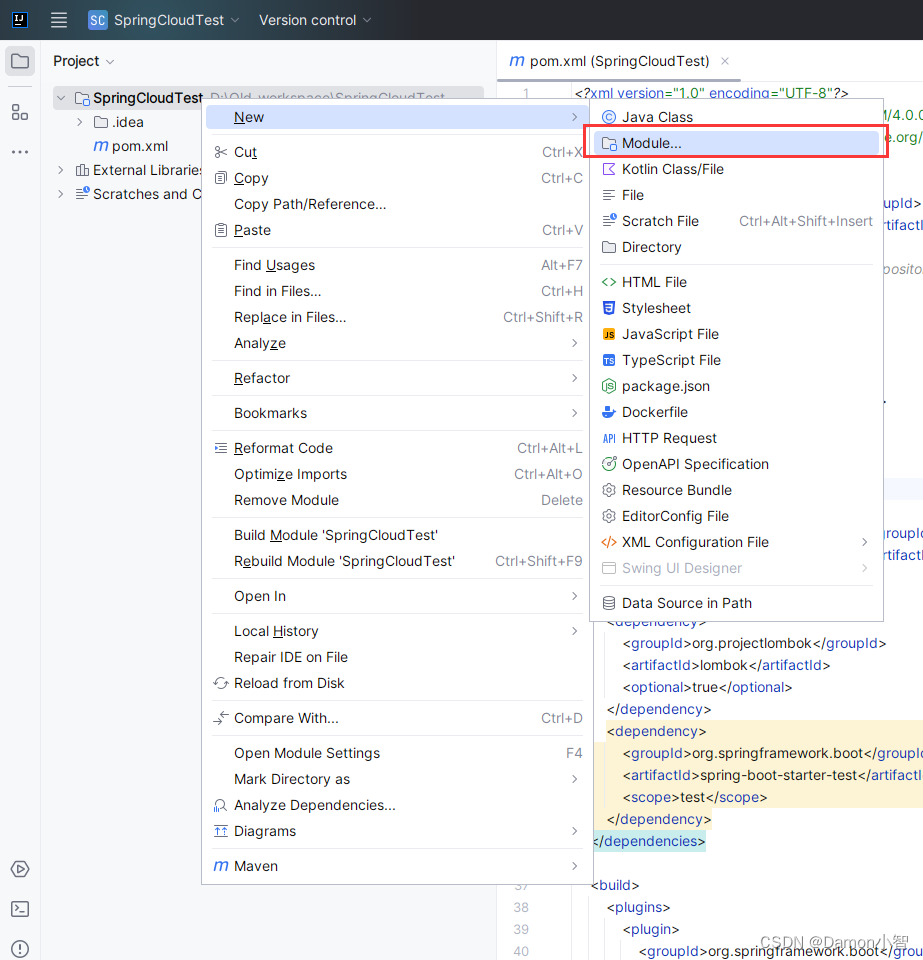Viewport: 923px width, 960px height.
Task: Choose Copy Path/Reference... menu item
Action: pyautogui.click(x=397, y=204)
